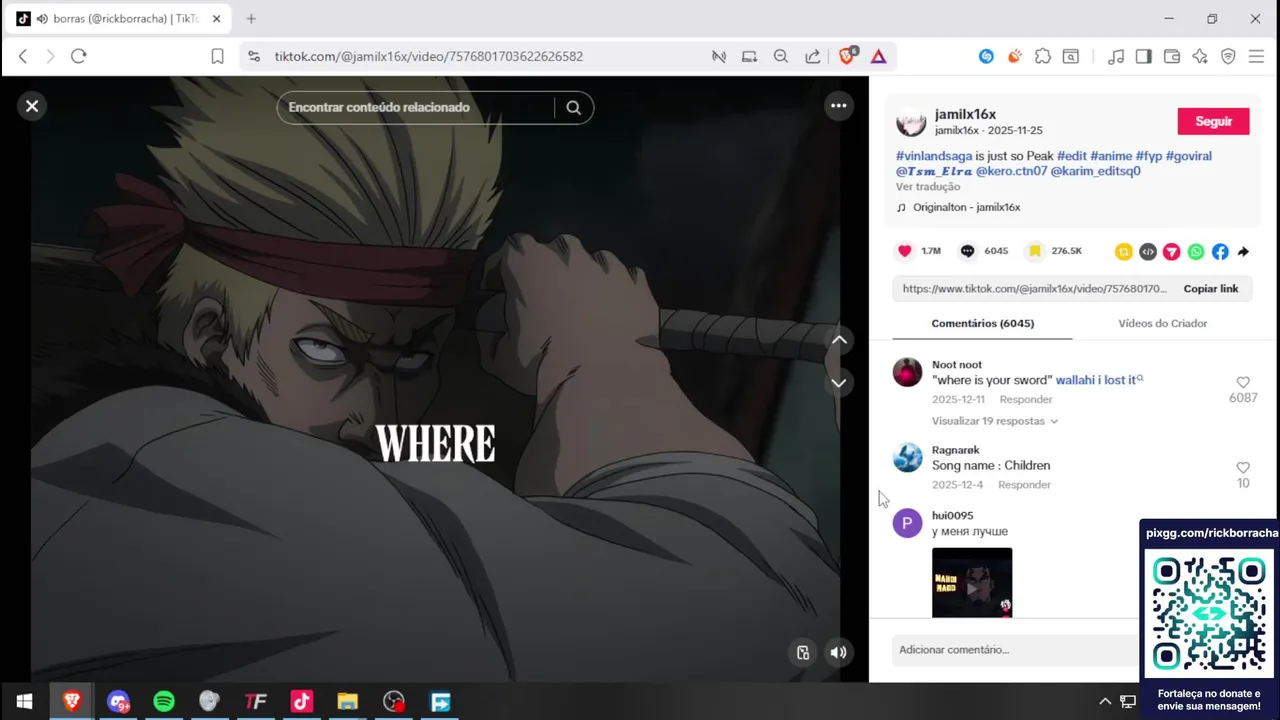Repost the video with yellow repost icon
Viewport: 1280px width, 720px height.
click(1124, 252)
